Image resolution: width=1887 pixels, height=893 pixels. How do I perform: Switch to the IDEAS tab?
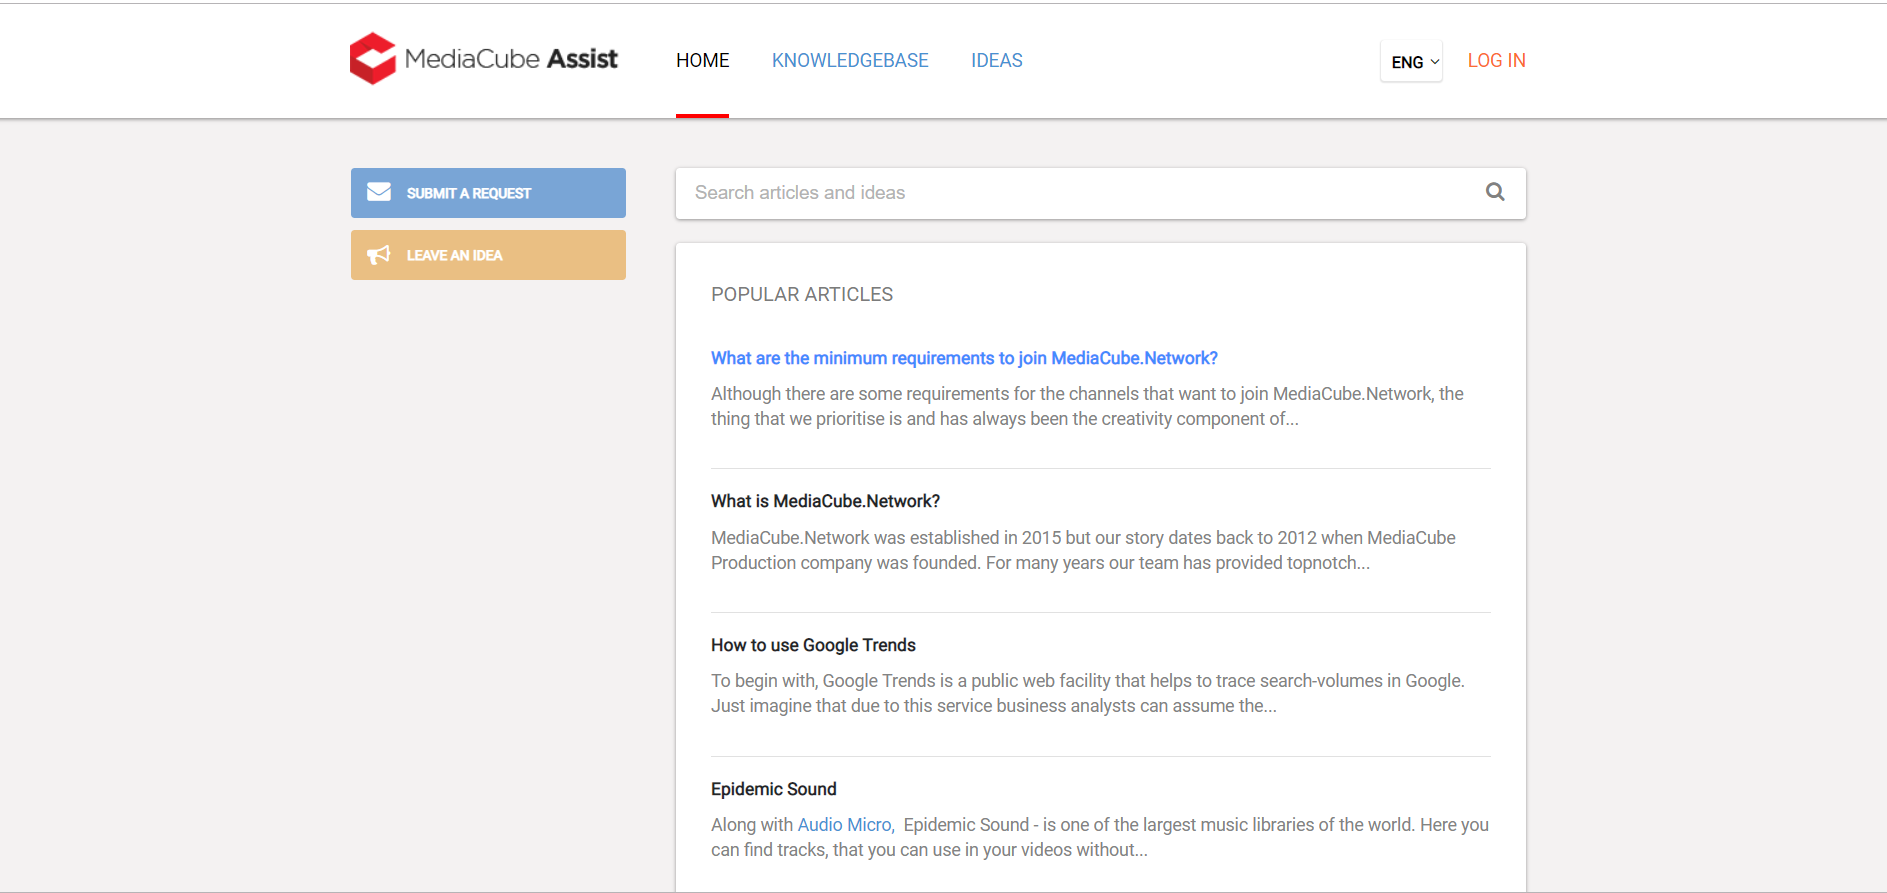click(996, 60)
